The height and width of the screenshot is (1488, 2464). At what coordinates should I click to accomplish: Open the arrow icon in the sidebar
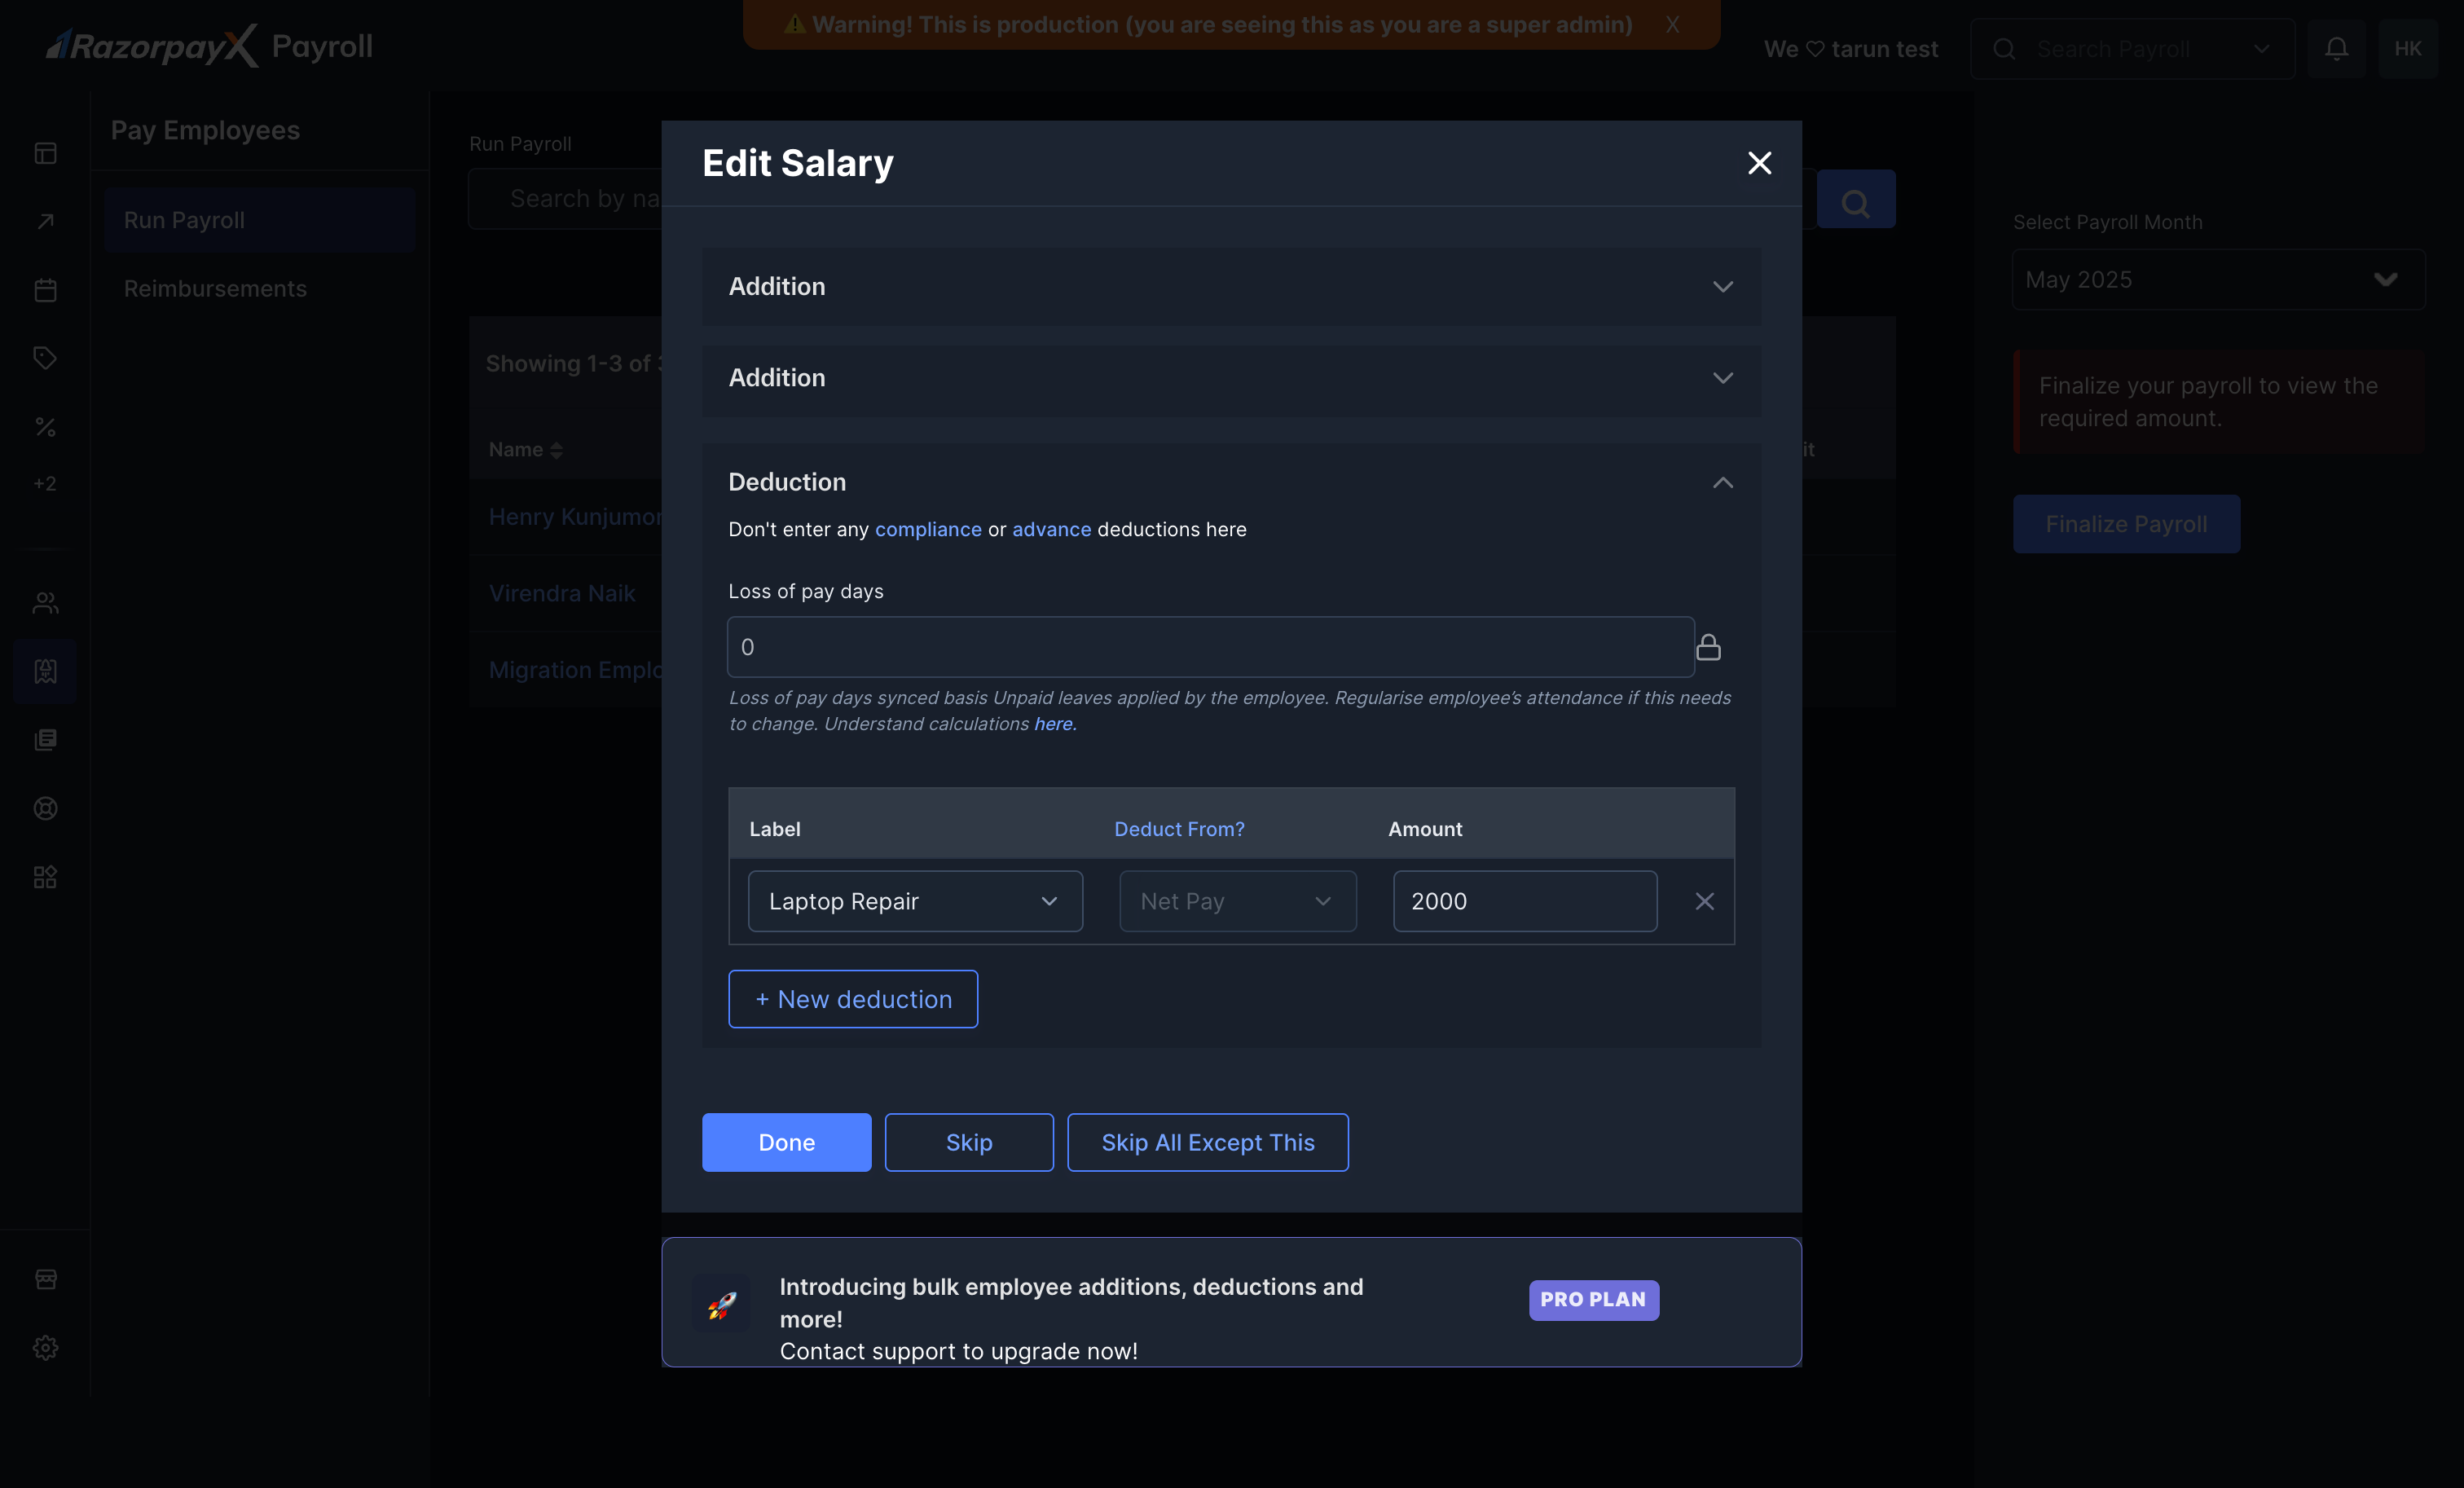point(45,221)
